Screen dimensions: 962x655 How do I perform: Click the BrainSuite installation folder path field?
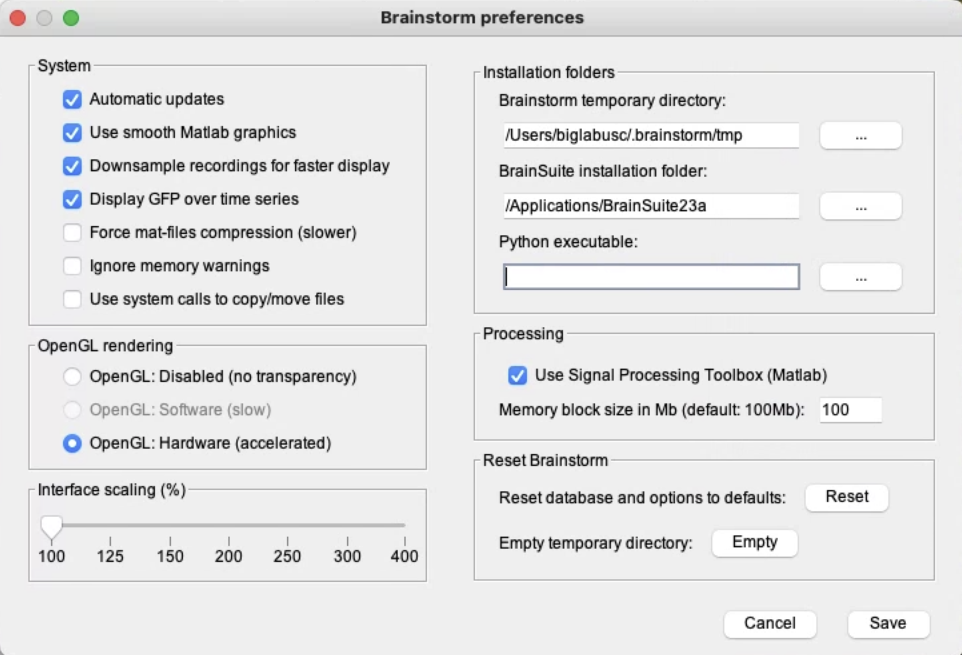651,206
